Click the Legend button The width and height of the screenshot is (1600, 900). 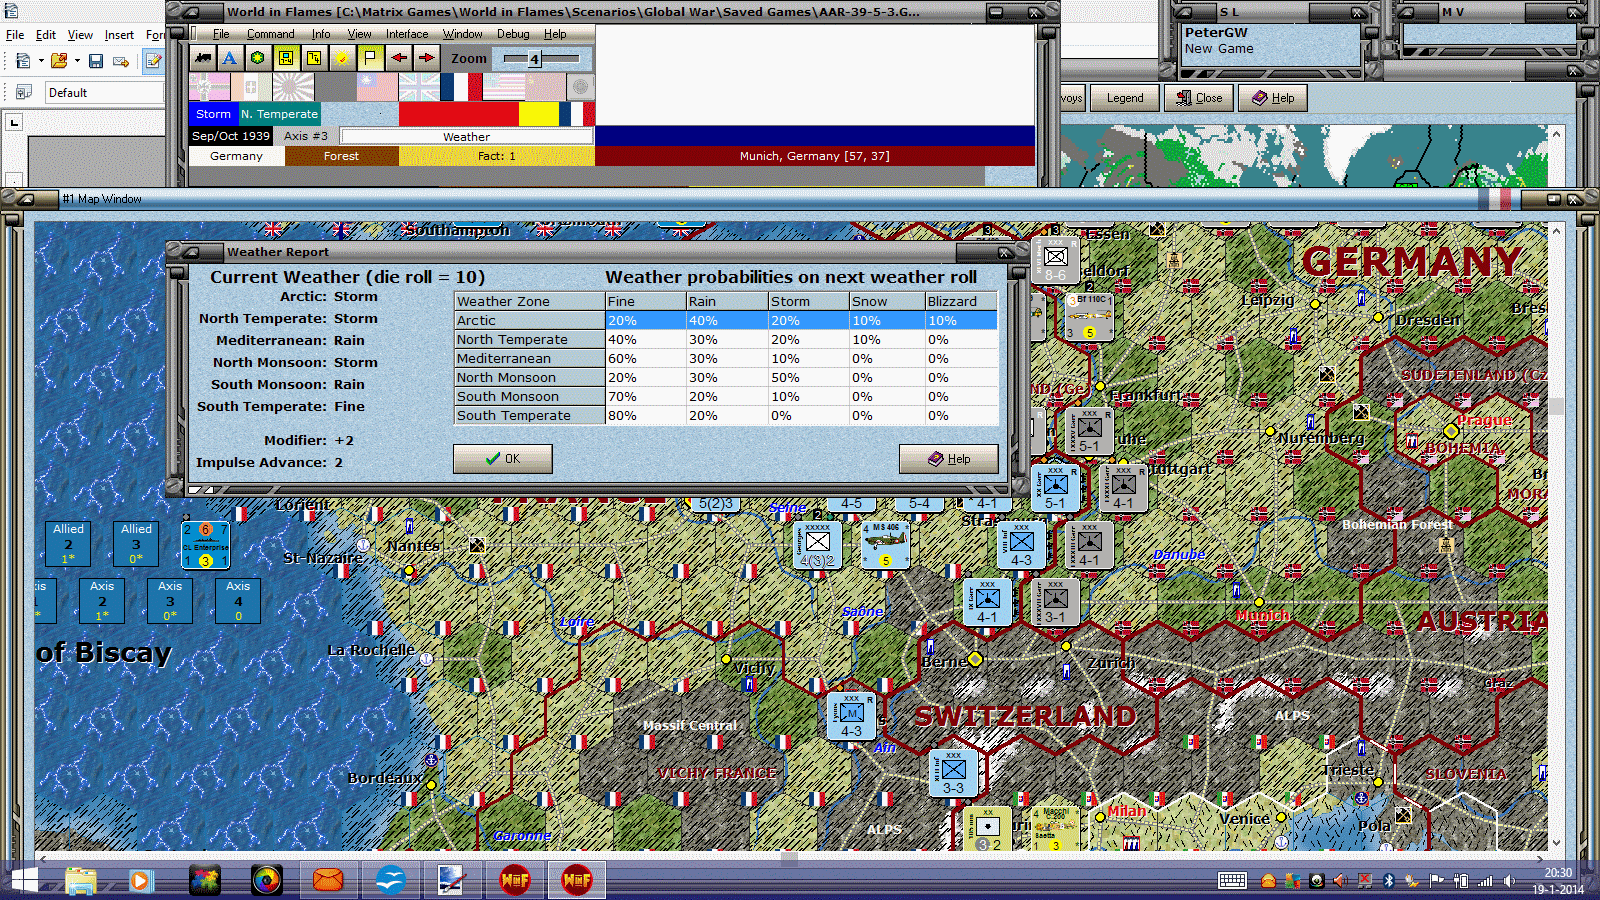tap(1125, 98)
